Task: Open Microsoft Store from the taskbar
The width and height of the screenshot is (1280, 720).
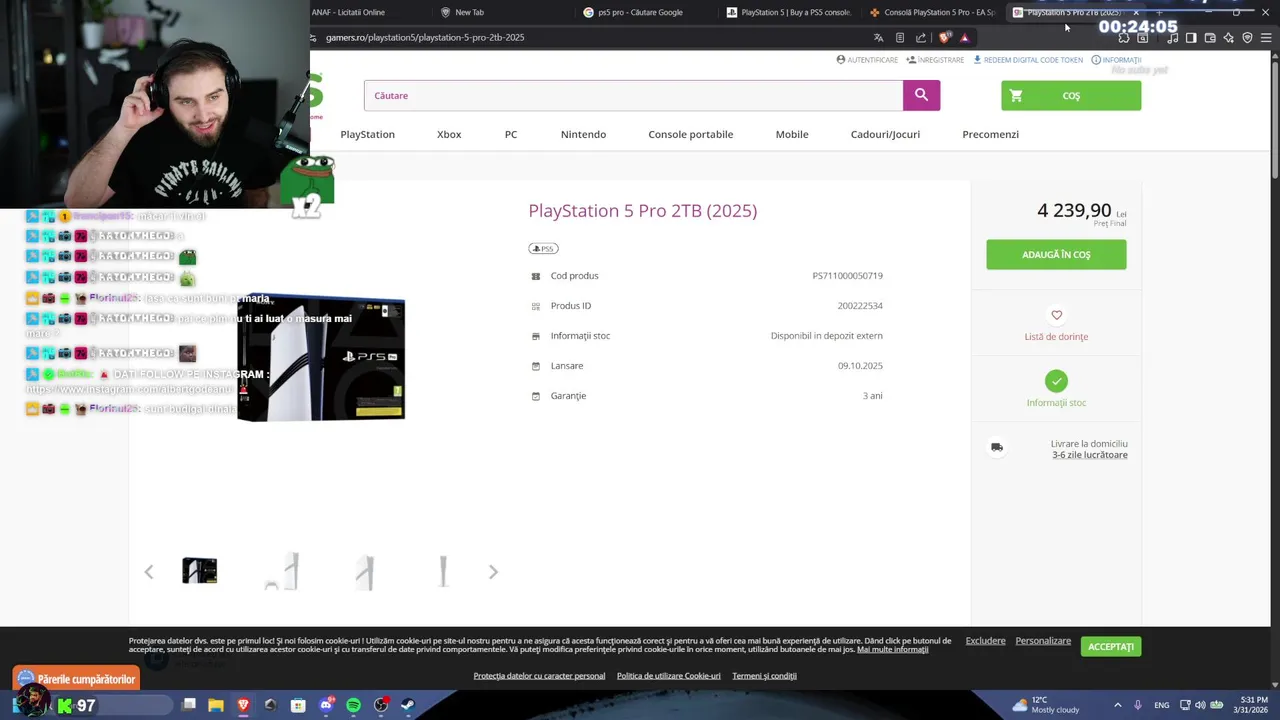Action: (x=298, y=705)
